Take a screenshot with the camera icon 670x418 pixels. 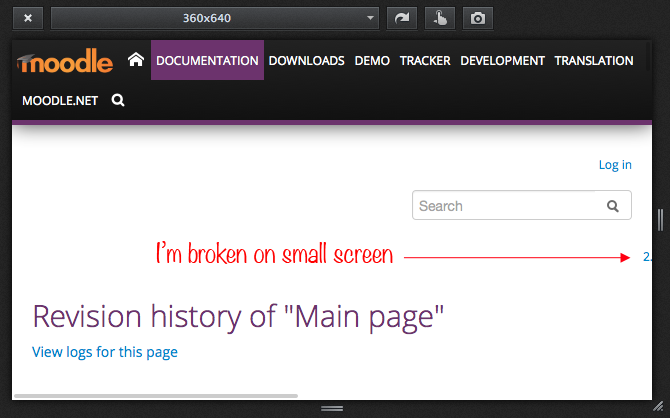point(478,18)
